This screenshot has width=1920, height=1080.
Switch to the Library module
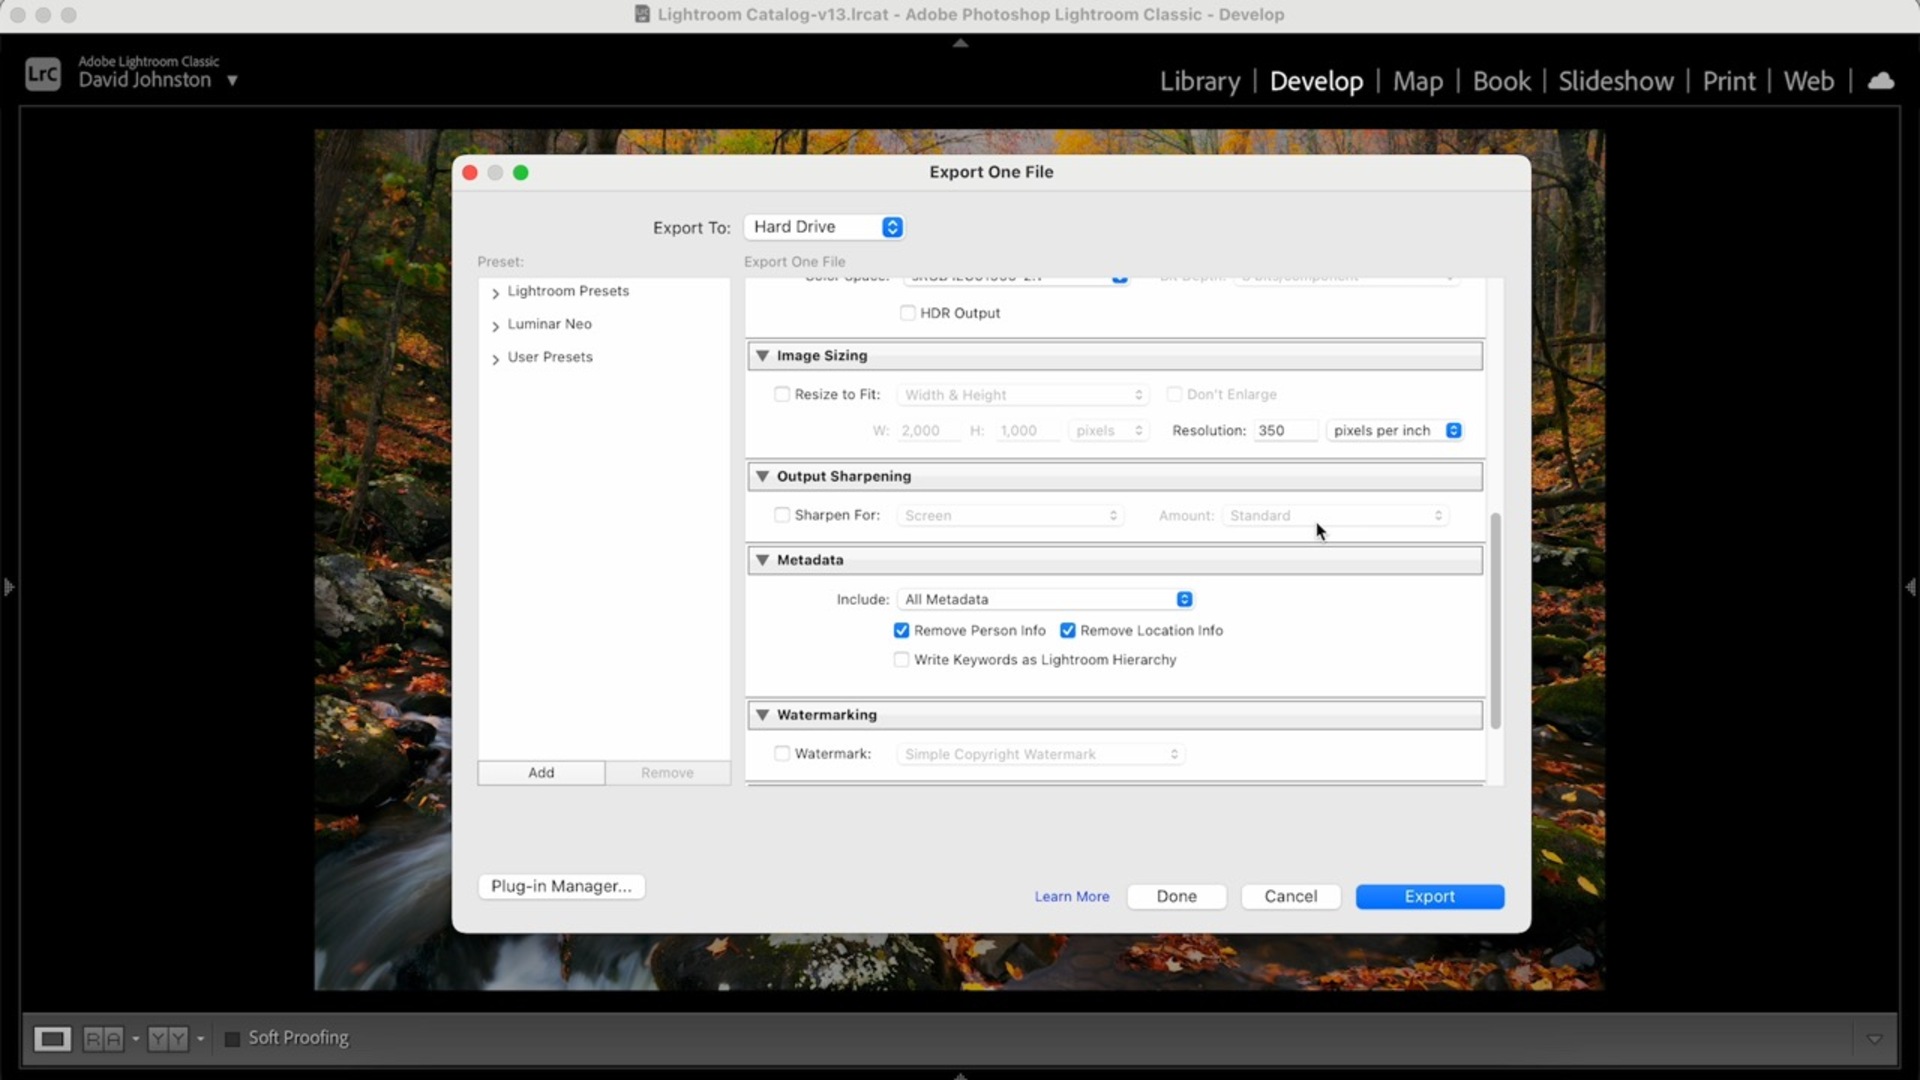(x=1199, y=81)
